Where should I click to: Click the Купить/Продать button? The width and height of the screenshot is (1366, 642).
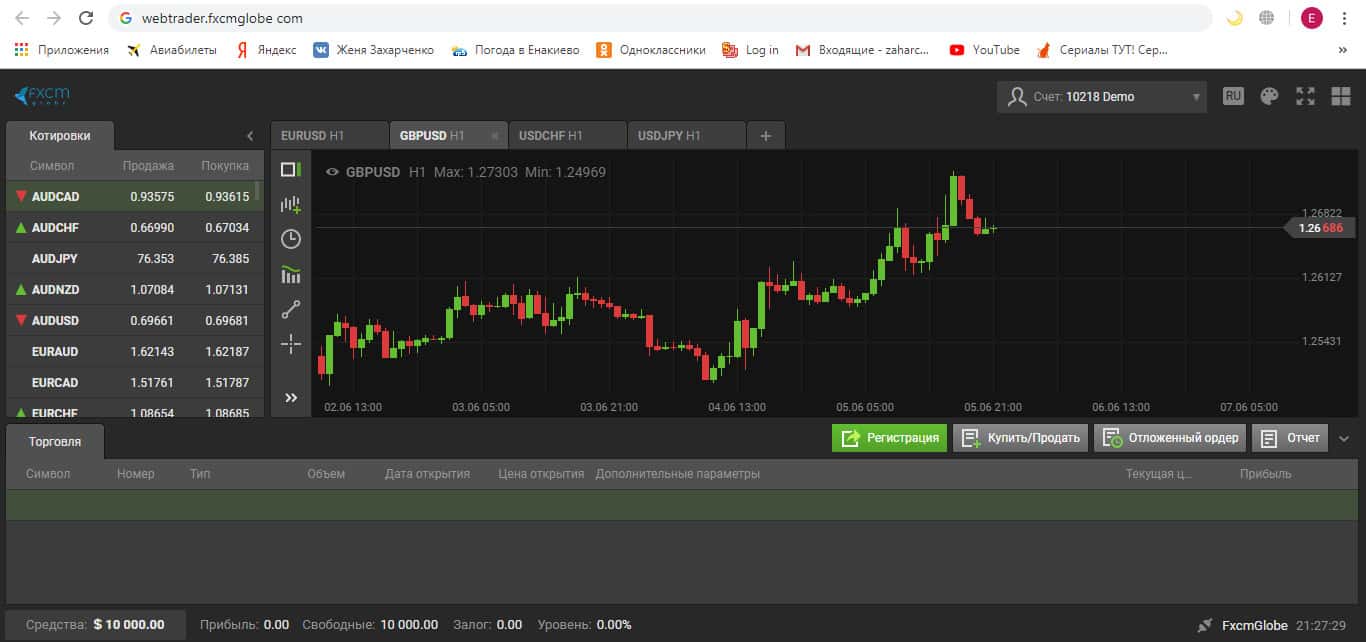point(1019,438)
